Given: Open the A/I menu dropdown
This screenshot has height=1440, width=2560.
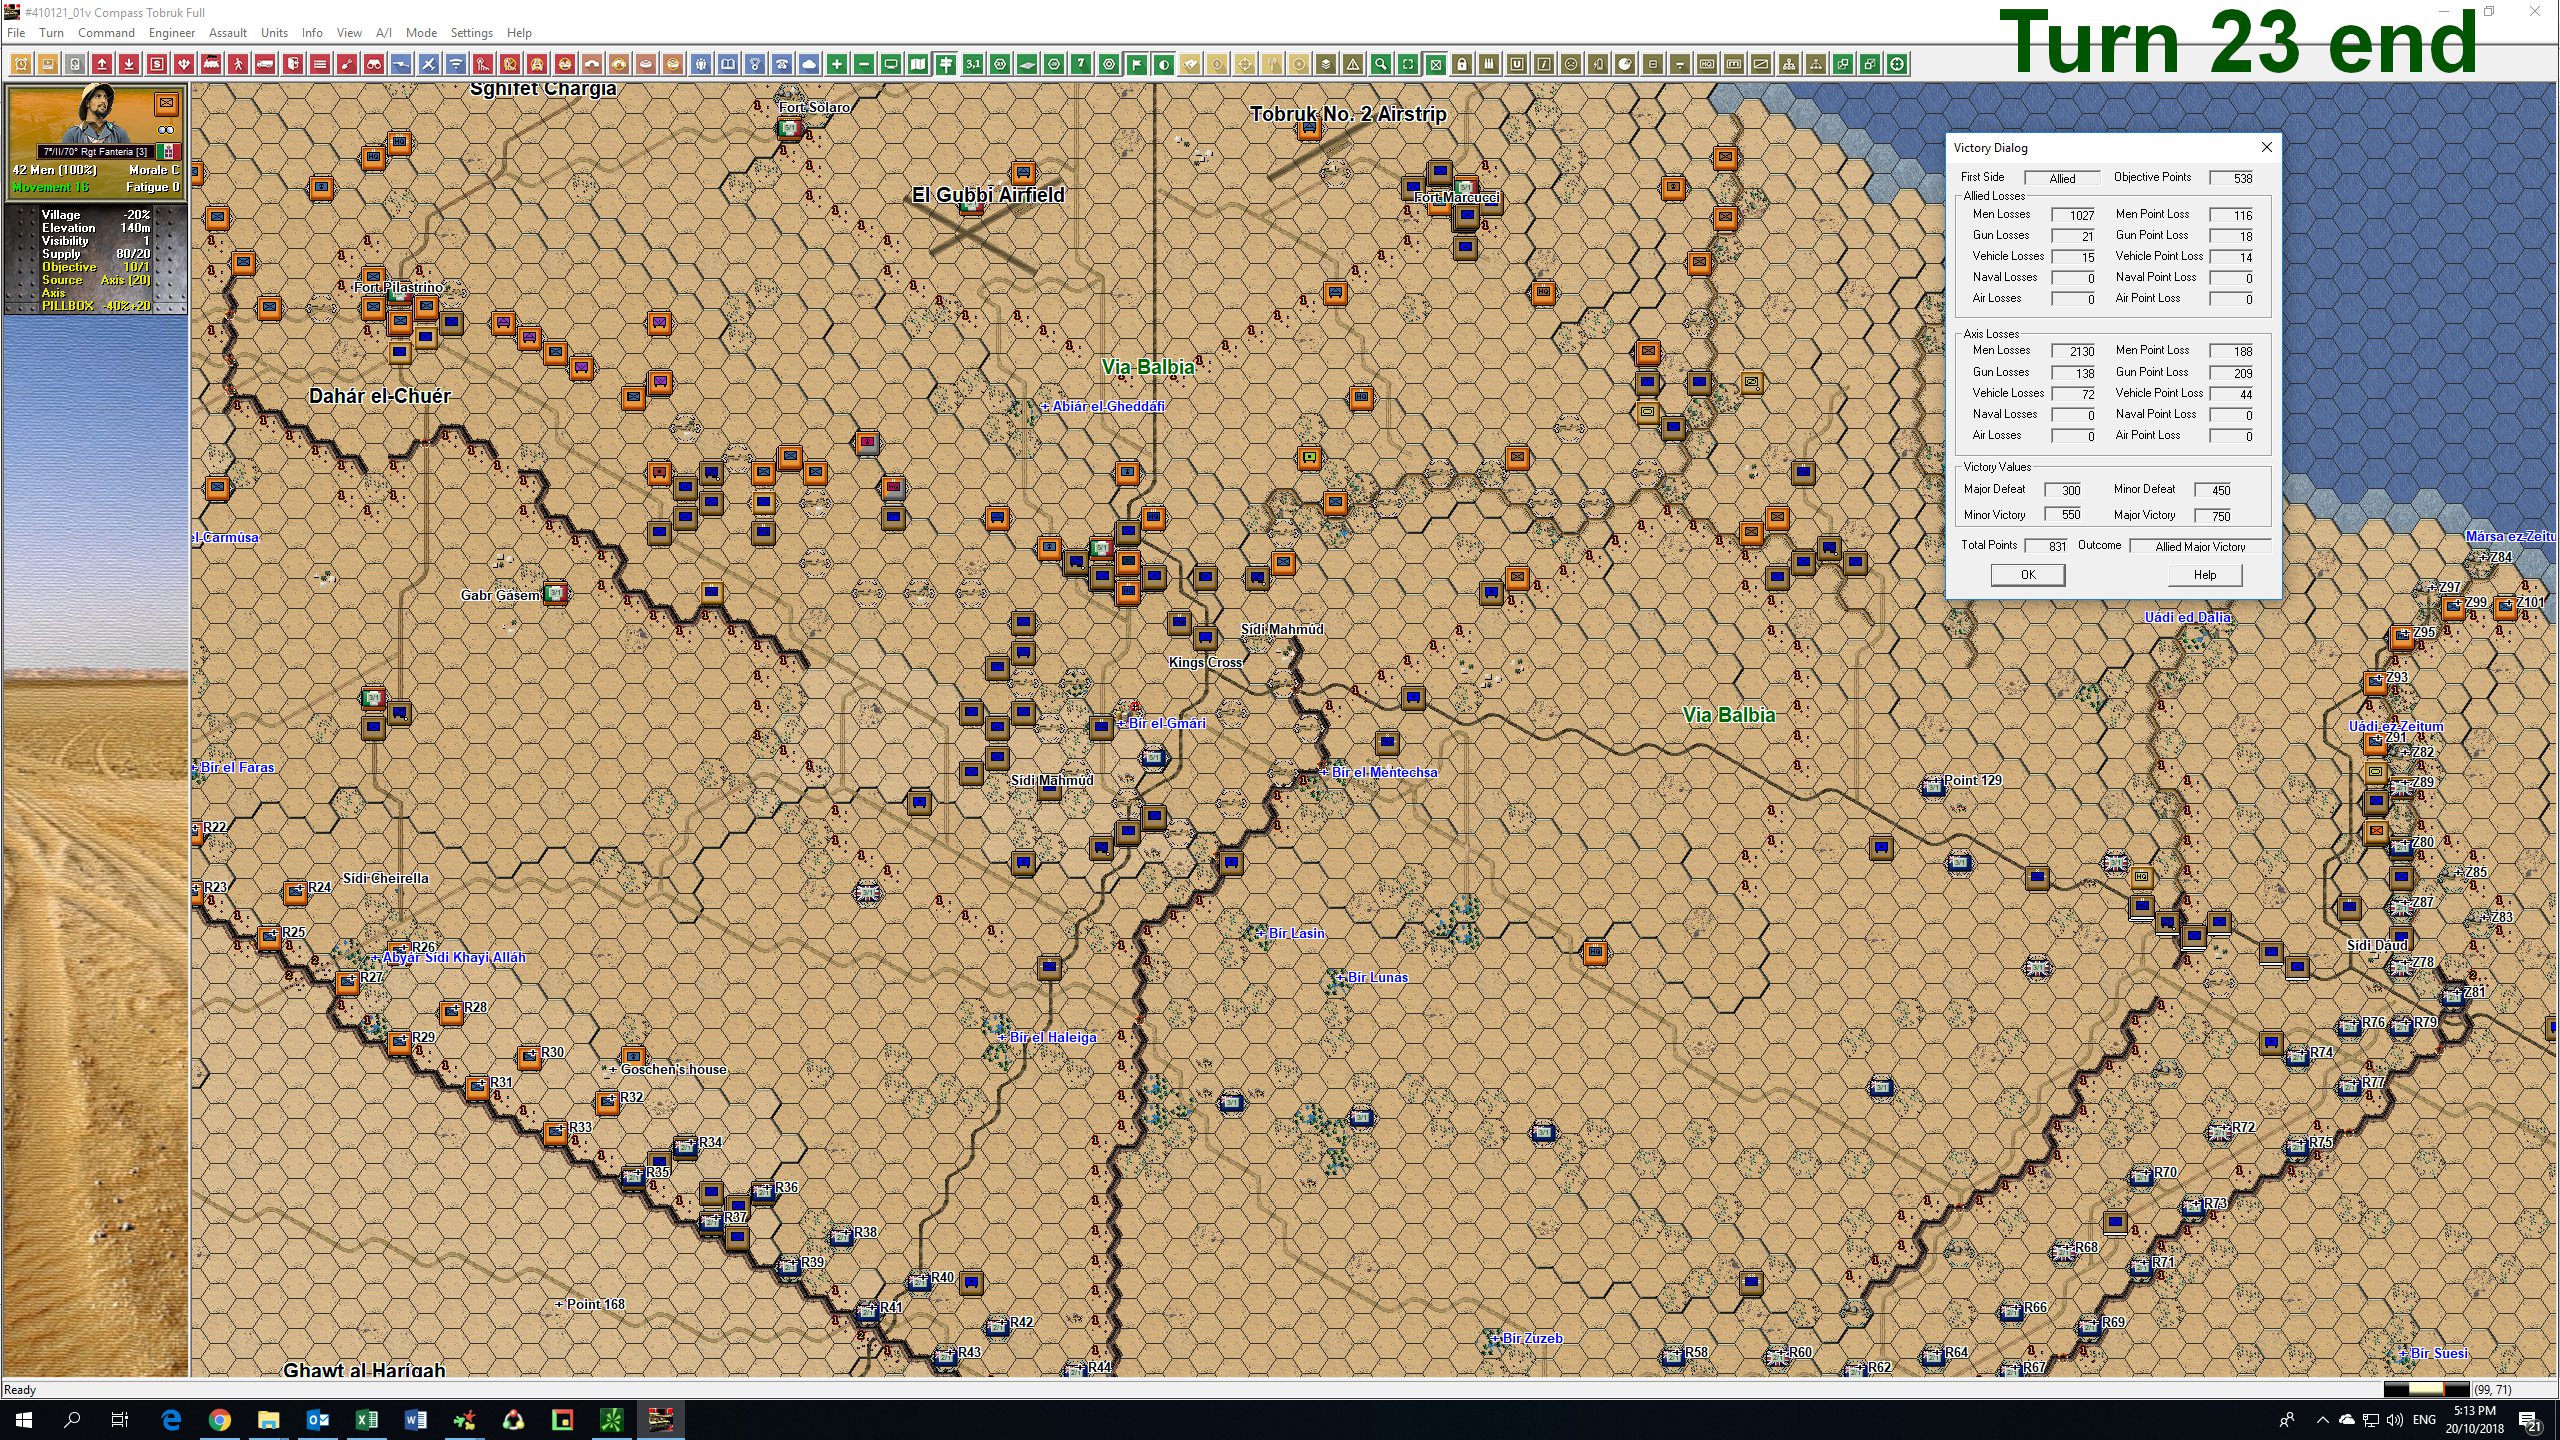Looking at the screenshot, I should coord(383,32).
